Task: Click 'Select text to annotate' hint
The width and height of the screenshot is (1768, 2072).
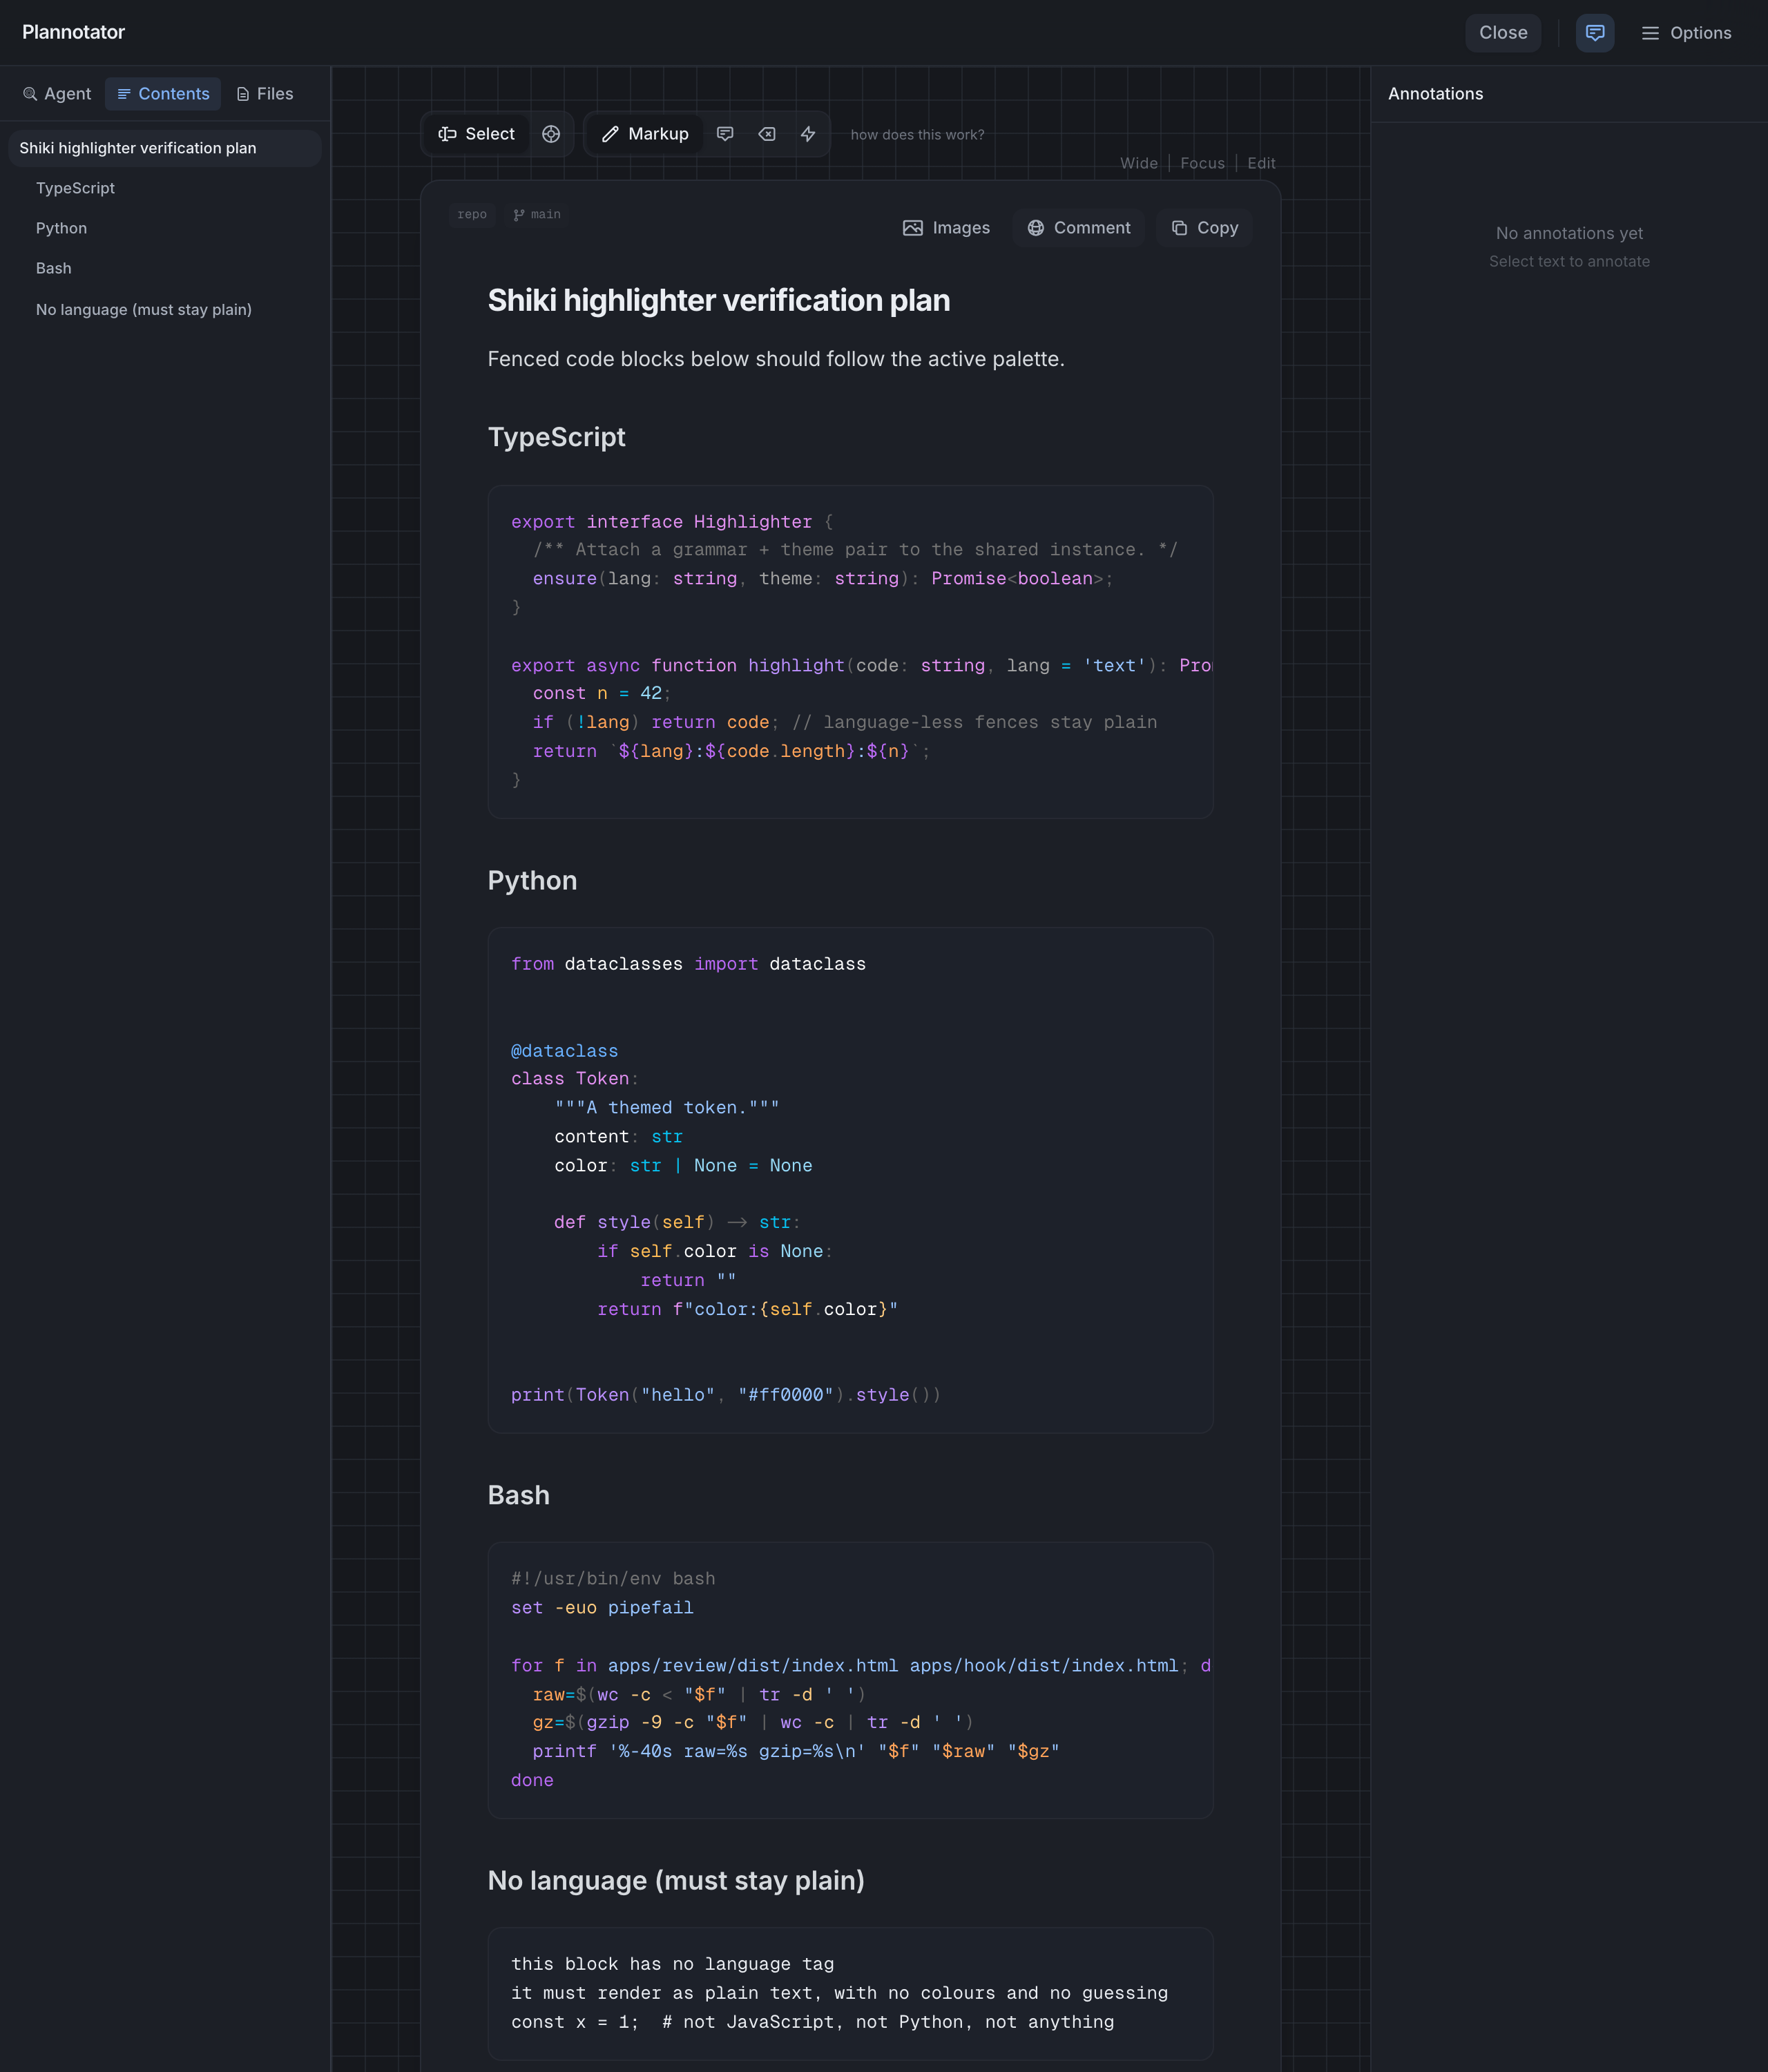Action: click(1569, 261)
